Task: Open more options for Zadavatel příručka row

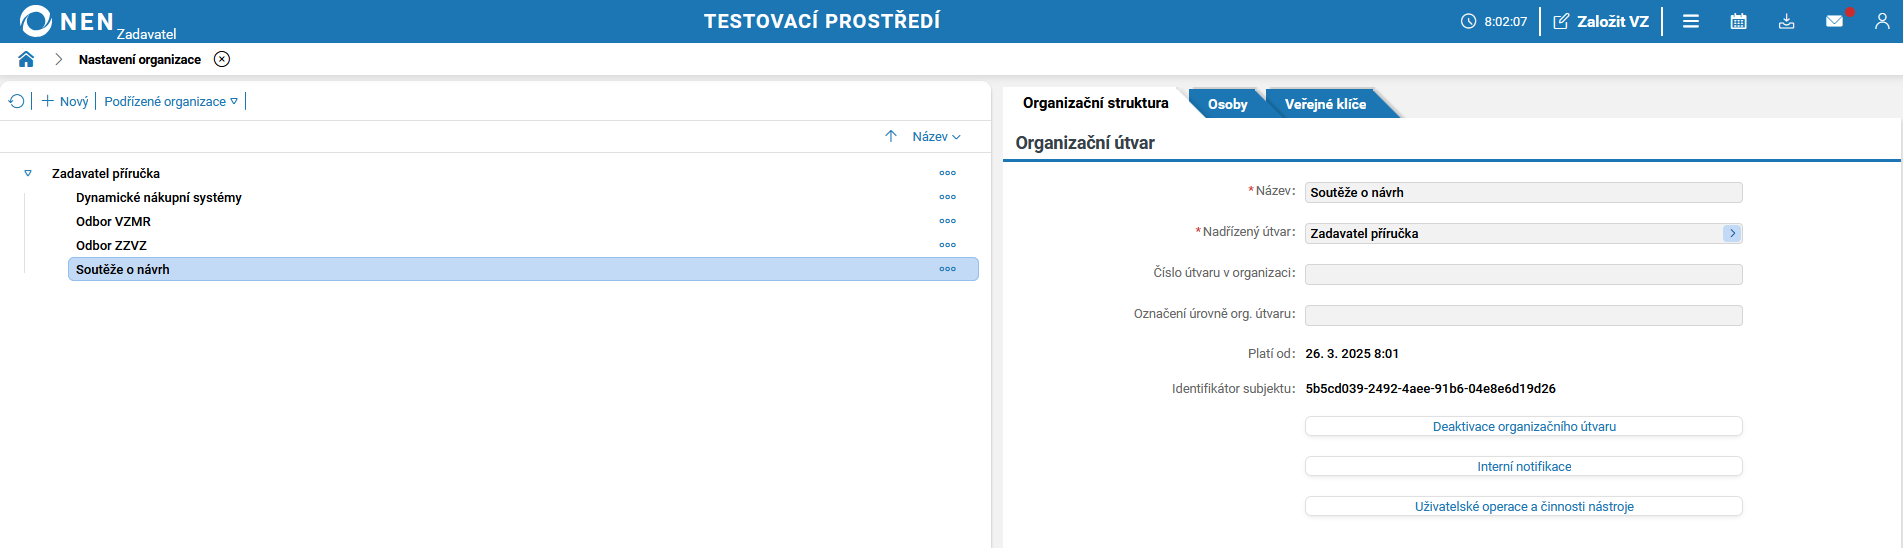Action: pos(947,173)
